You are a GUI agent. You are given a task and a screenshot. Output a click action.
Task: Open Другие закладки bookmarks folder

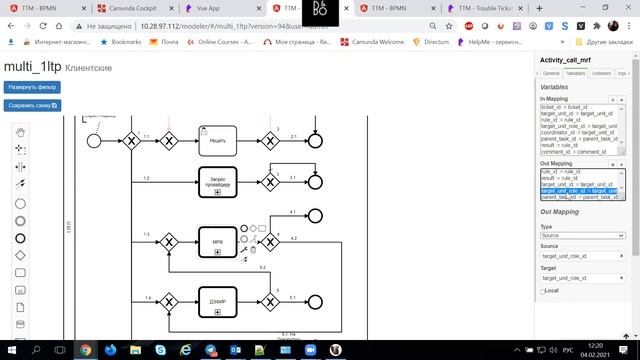604,42
